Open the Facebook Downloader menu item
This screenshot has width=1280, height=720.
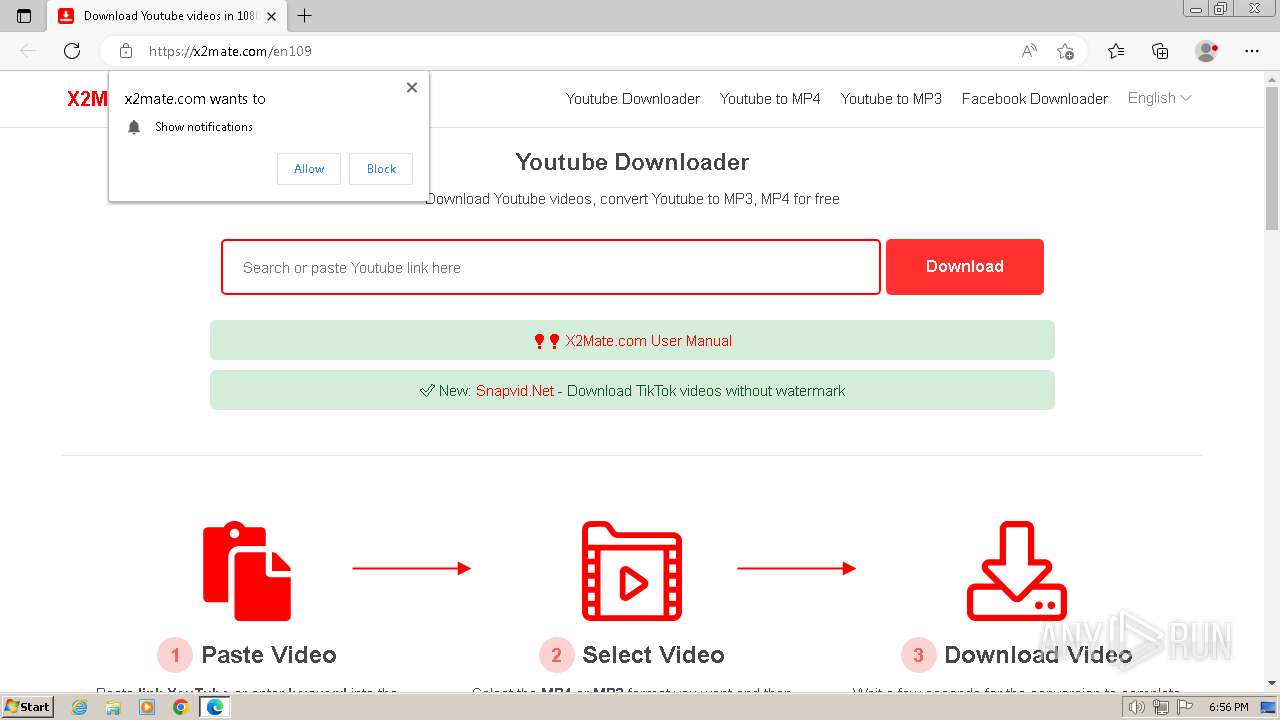pyautogui.click(x=1035, y=99)
